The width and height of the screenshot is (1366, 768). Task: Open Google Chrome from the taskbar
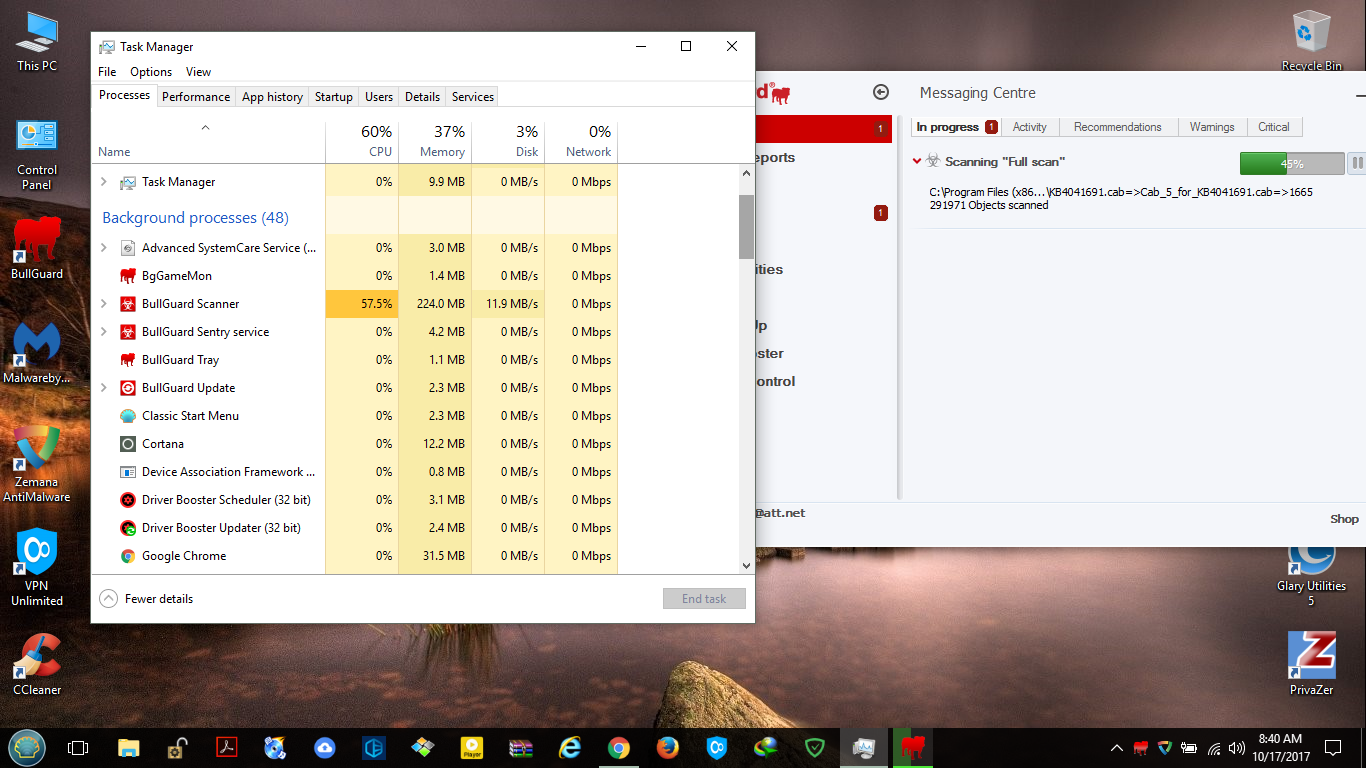[x=619, y=747]
